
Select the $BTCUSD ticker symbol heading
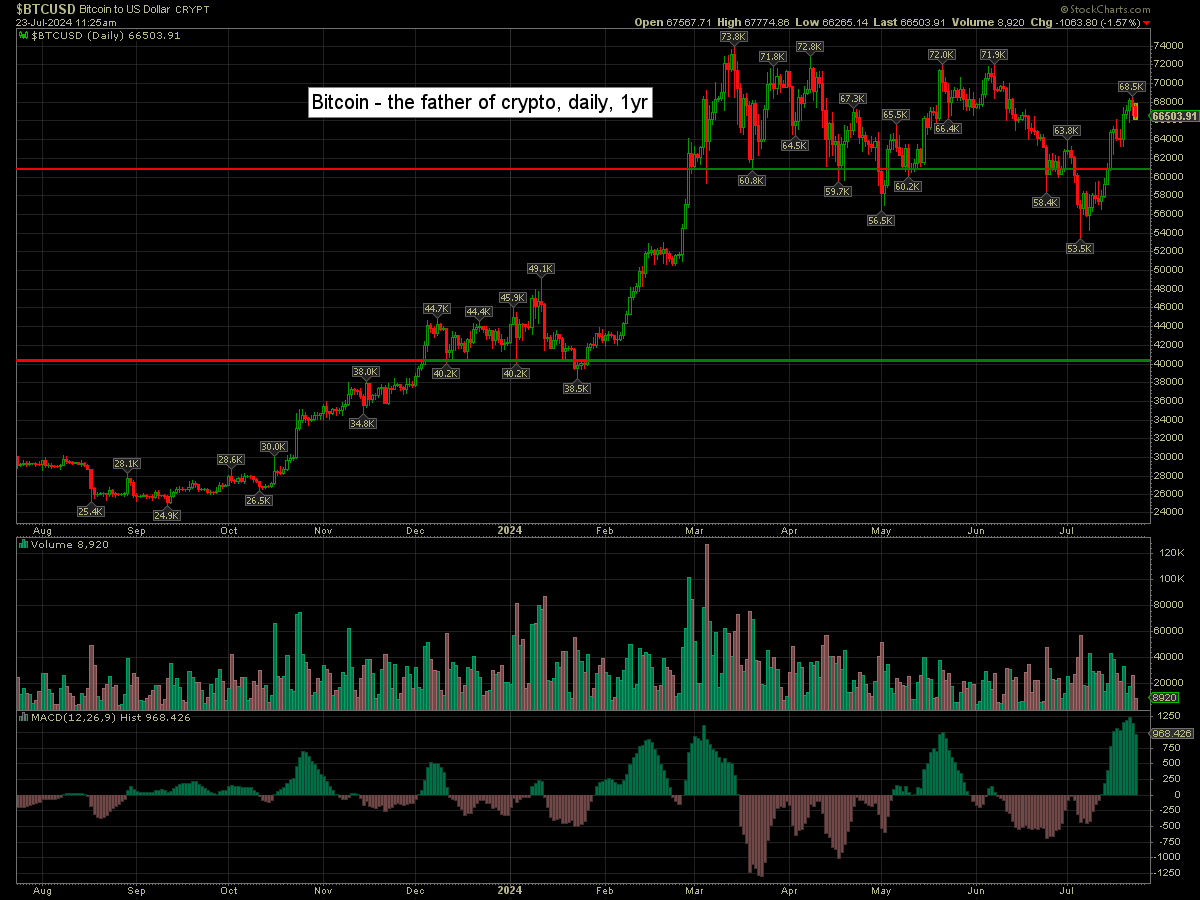[x=45, y=8]
